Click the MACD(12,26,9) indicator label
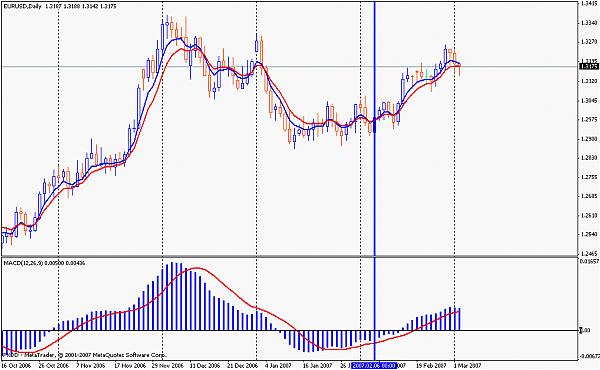The height and width of the screenshot is (370, 600). coord(24,263)
